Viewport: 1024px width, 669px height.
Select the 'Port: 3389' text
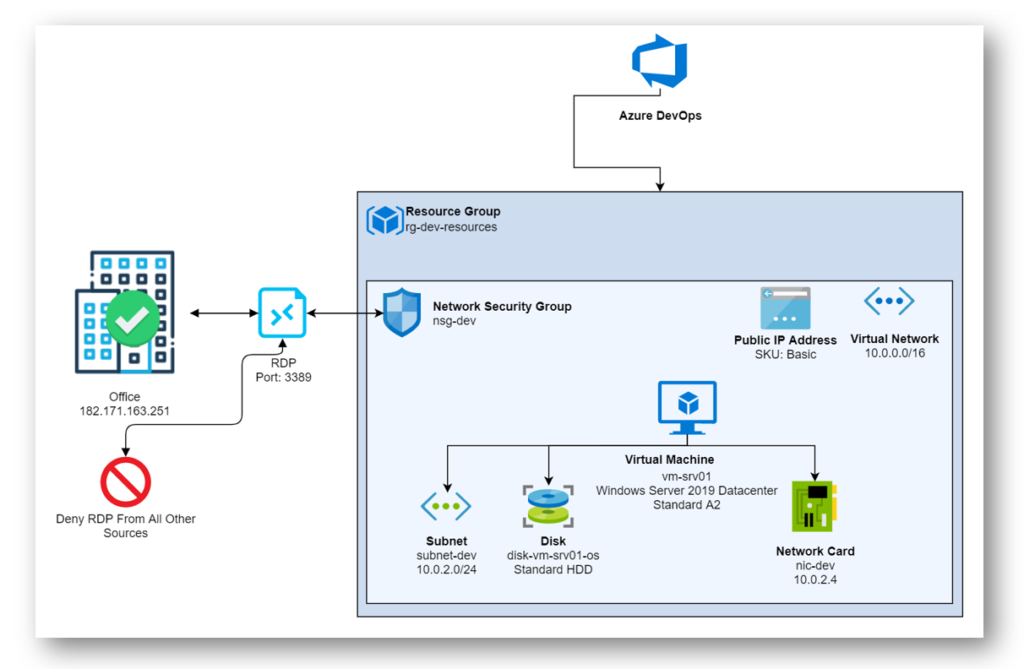283,378
